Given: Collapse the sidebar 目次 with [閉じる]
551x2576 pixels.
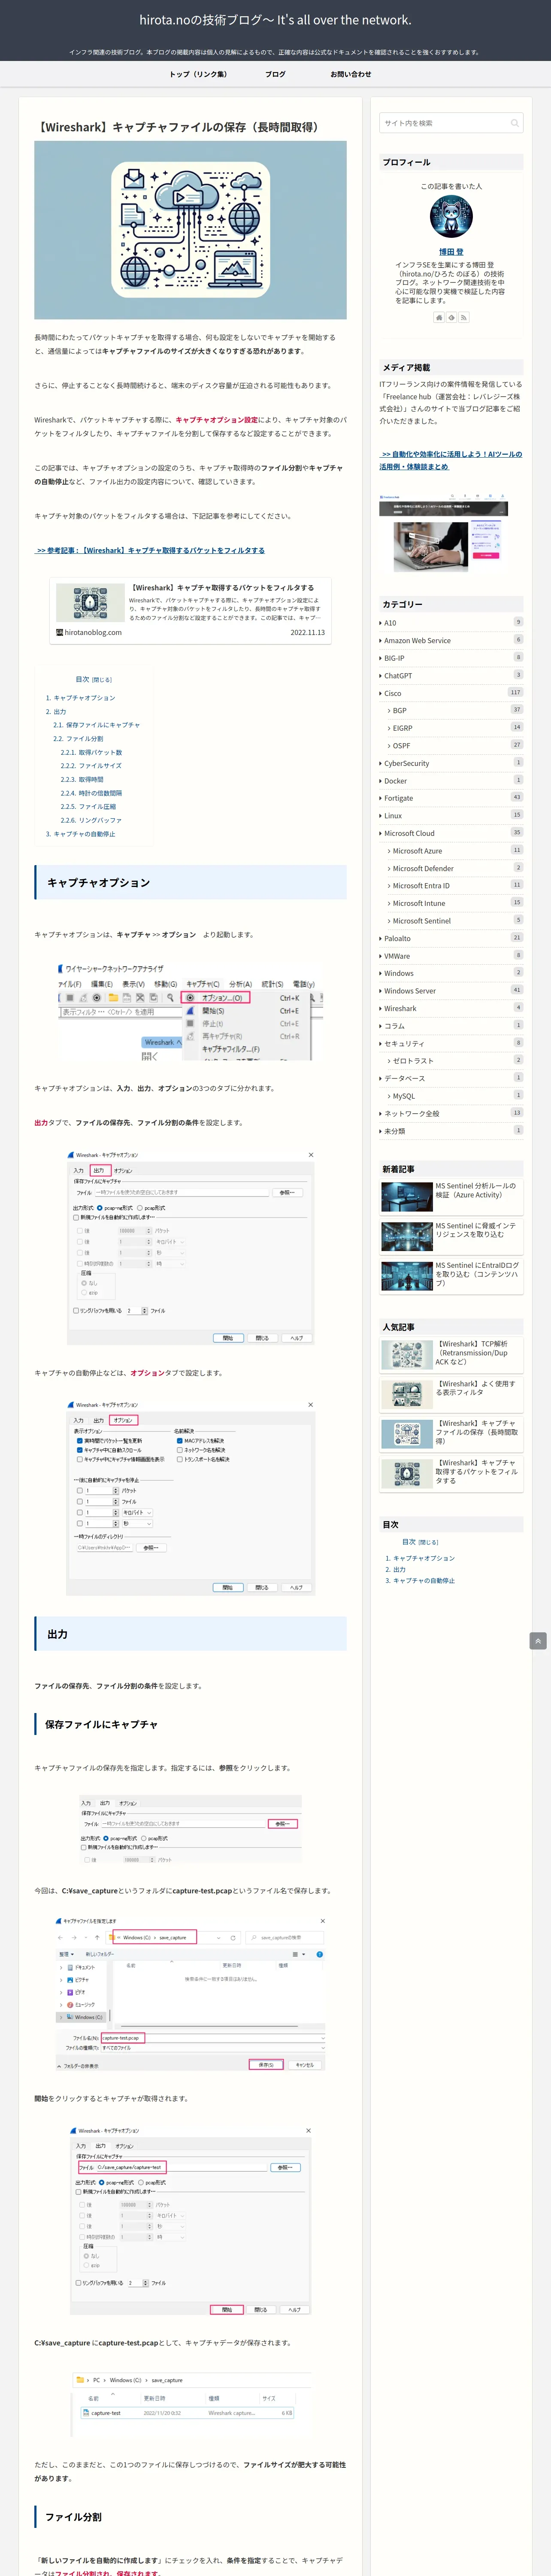Looking at the screenshot, I should 428,1542.
